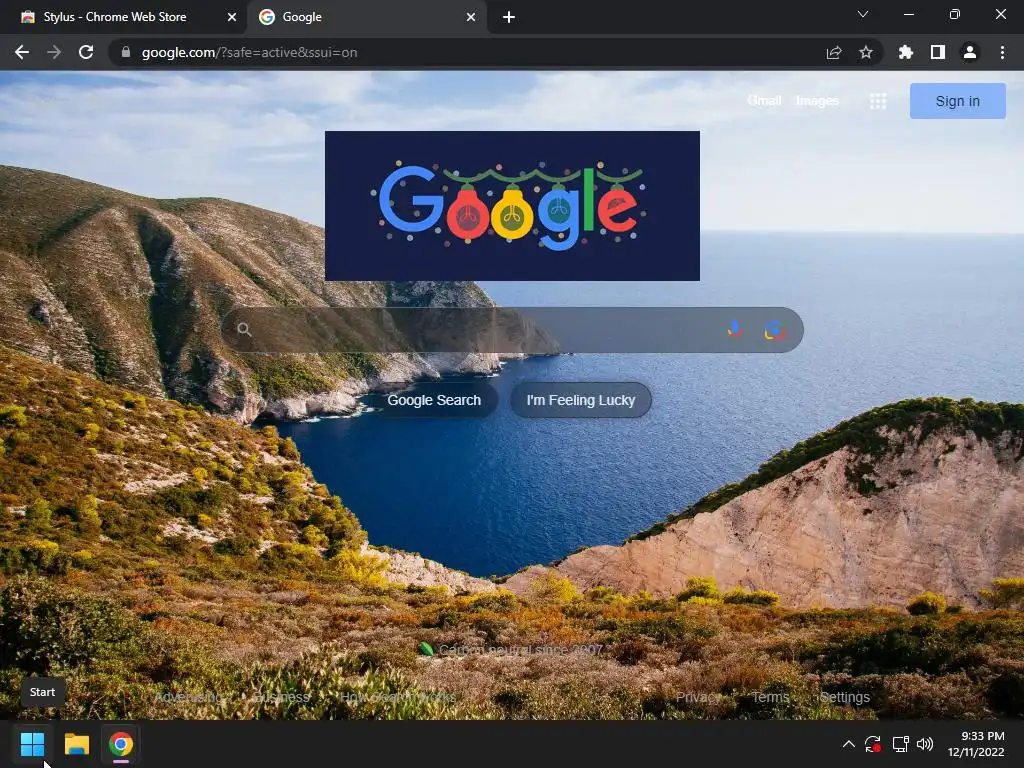Viewport: 1024px width, 768px height.
Task: Click the Sign in button
Action: coord(957,101)
